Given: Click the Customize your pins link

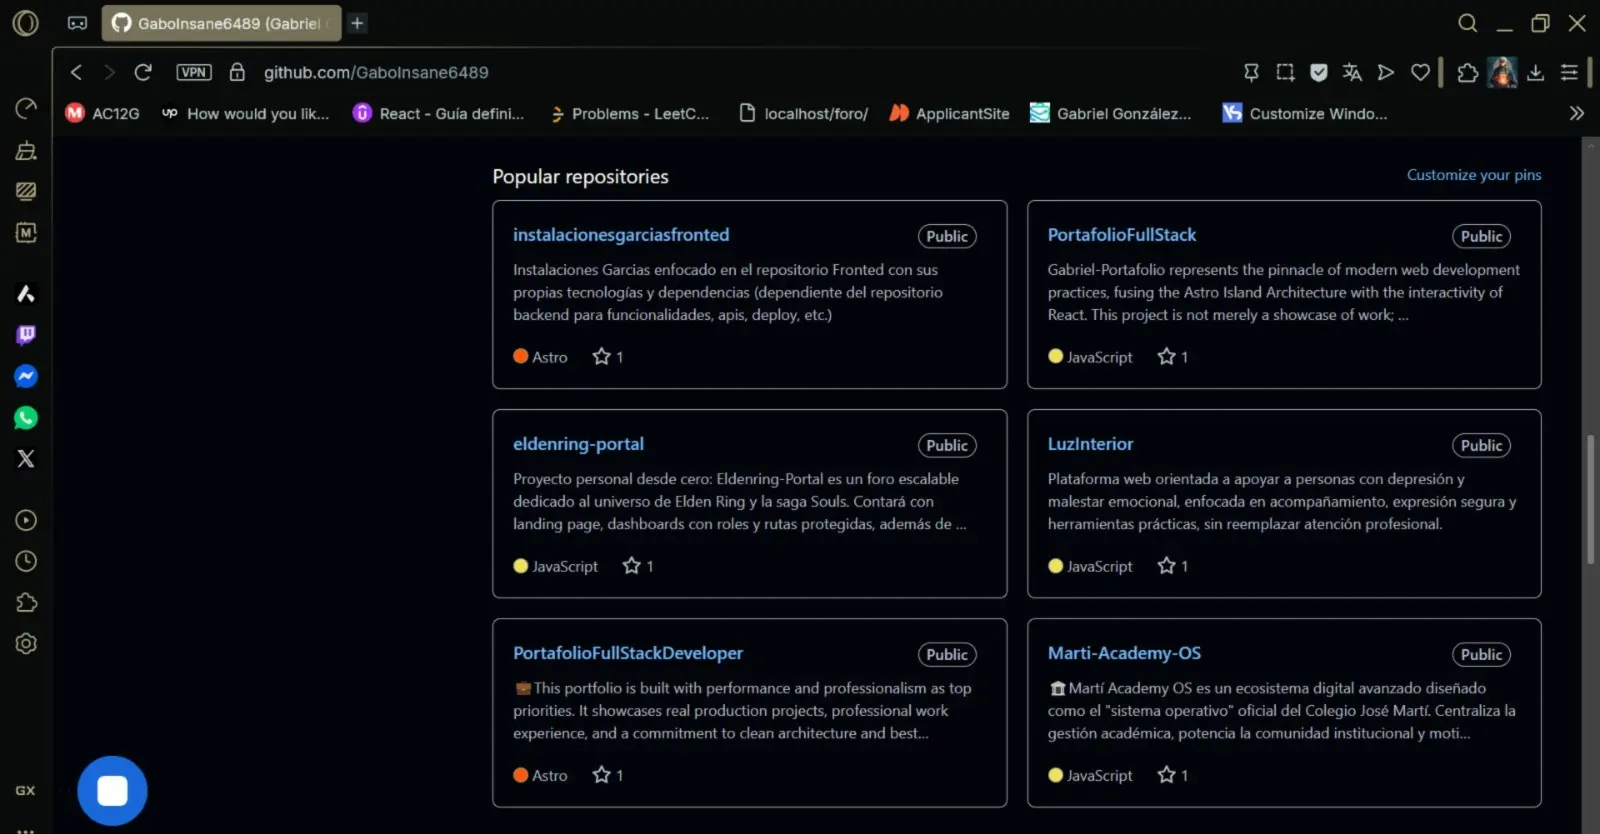Looking at the screenshot, I should (1474, 175).
